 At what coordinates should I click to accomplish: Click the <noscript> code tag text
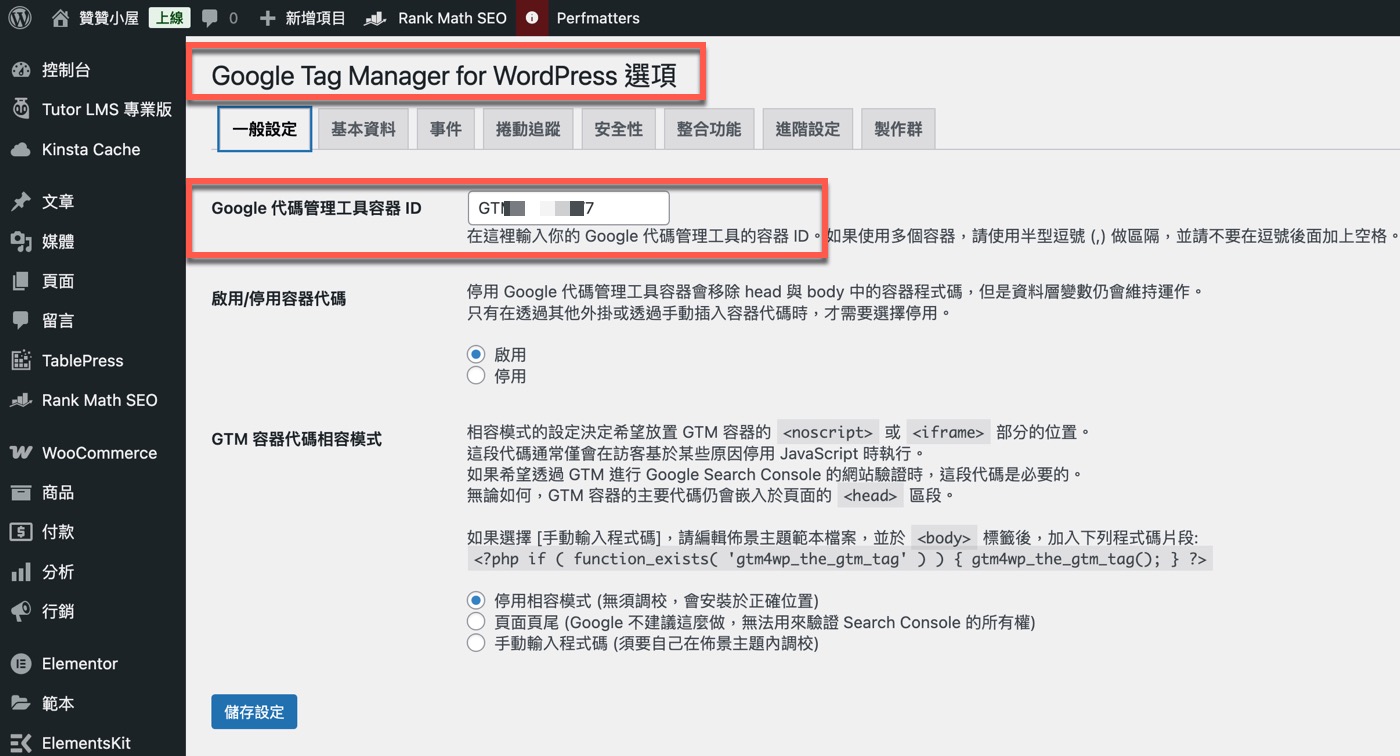pos(828,433)
